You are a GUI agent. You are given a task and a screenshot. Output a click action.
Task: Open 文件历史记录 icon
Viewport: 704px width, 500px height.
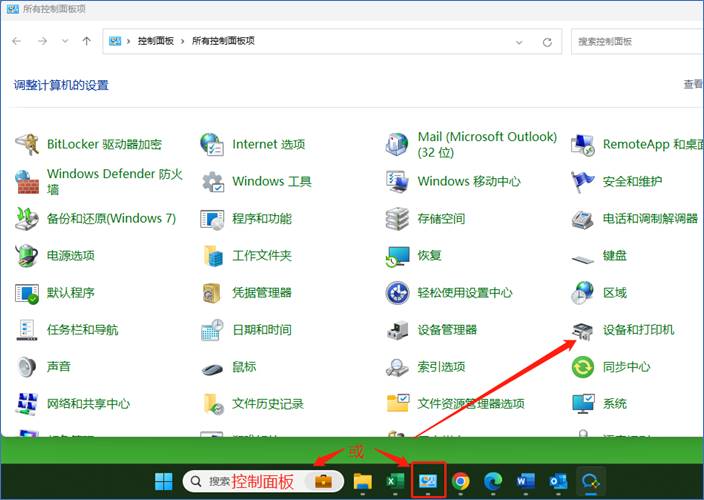[x=213, y=404]
